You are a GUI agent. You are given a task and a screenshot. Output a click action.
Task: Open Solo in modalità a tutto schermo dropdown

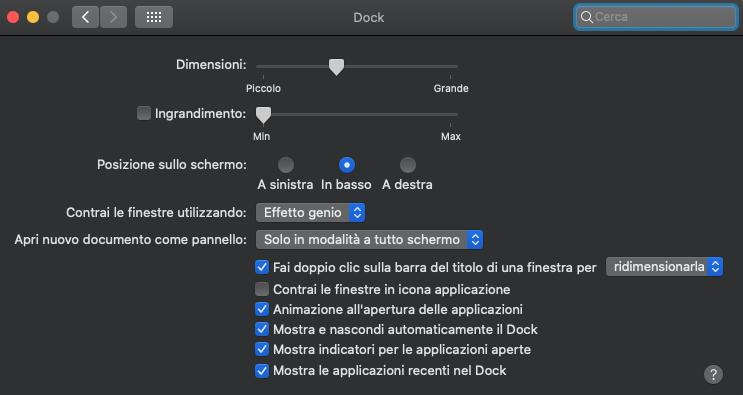(369, 240)
